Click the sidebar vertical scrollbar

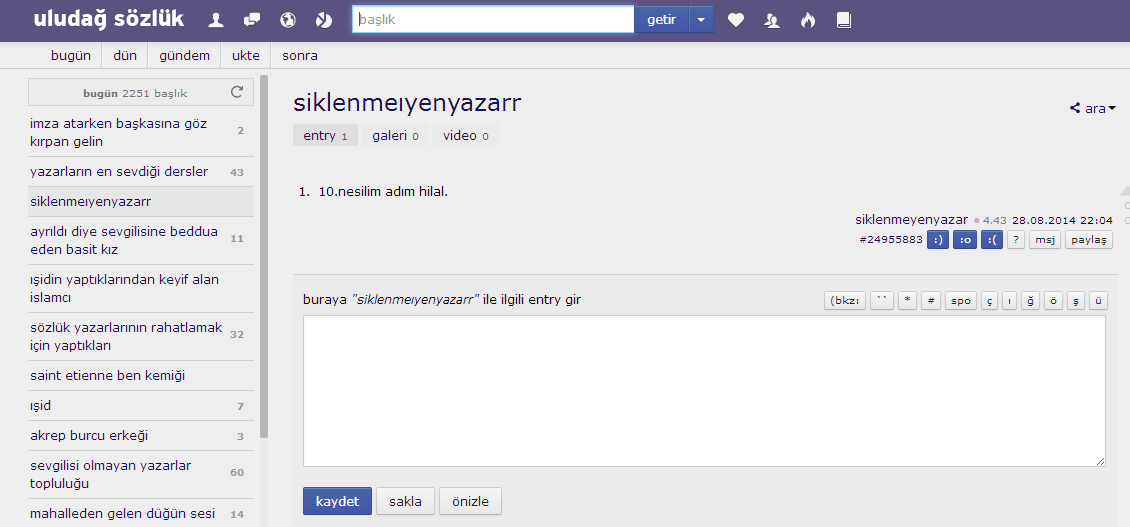[x=264, y=256]
